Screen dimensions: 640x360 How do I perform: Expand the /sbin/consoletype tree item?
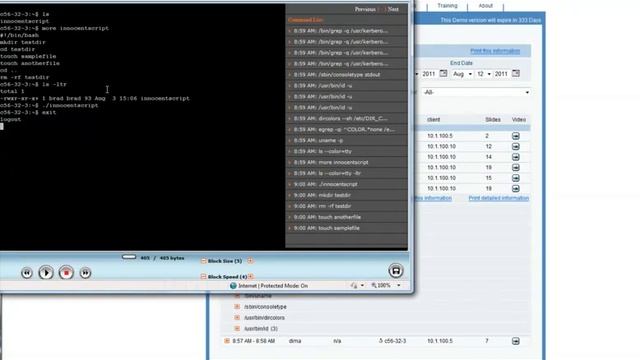coord(237,307)
